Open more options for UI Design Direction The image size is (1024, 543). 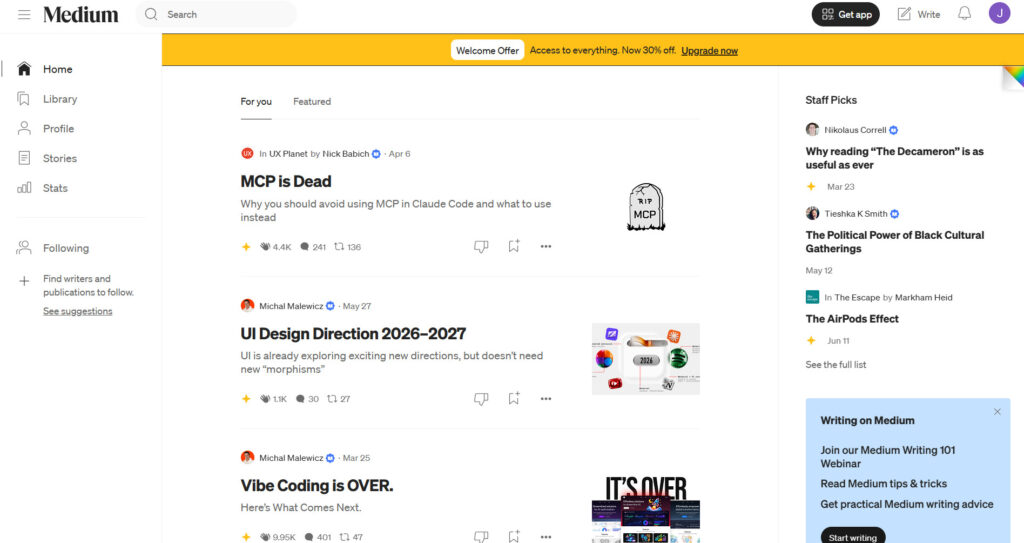pos(546,399)
